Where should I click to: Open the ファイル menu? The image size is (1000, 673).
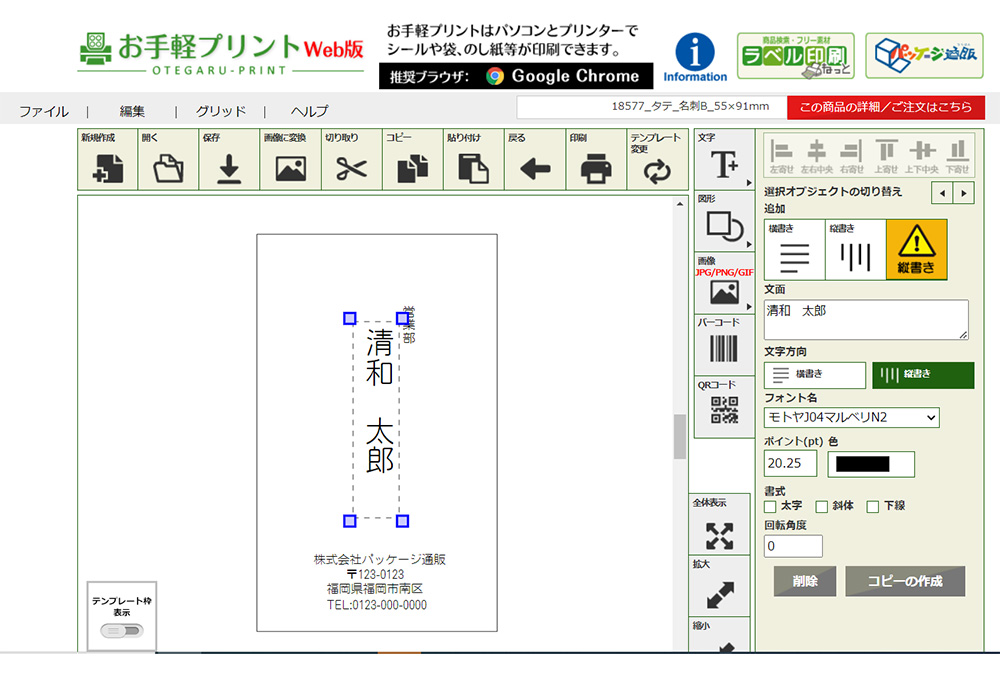pos(43,111)
